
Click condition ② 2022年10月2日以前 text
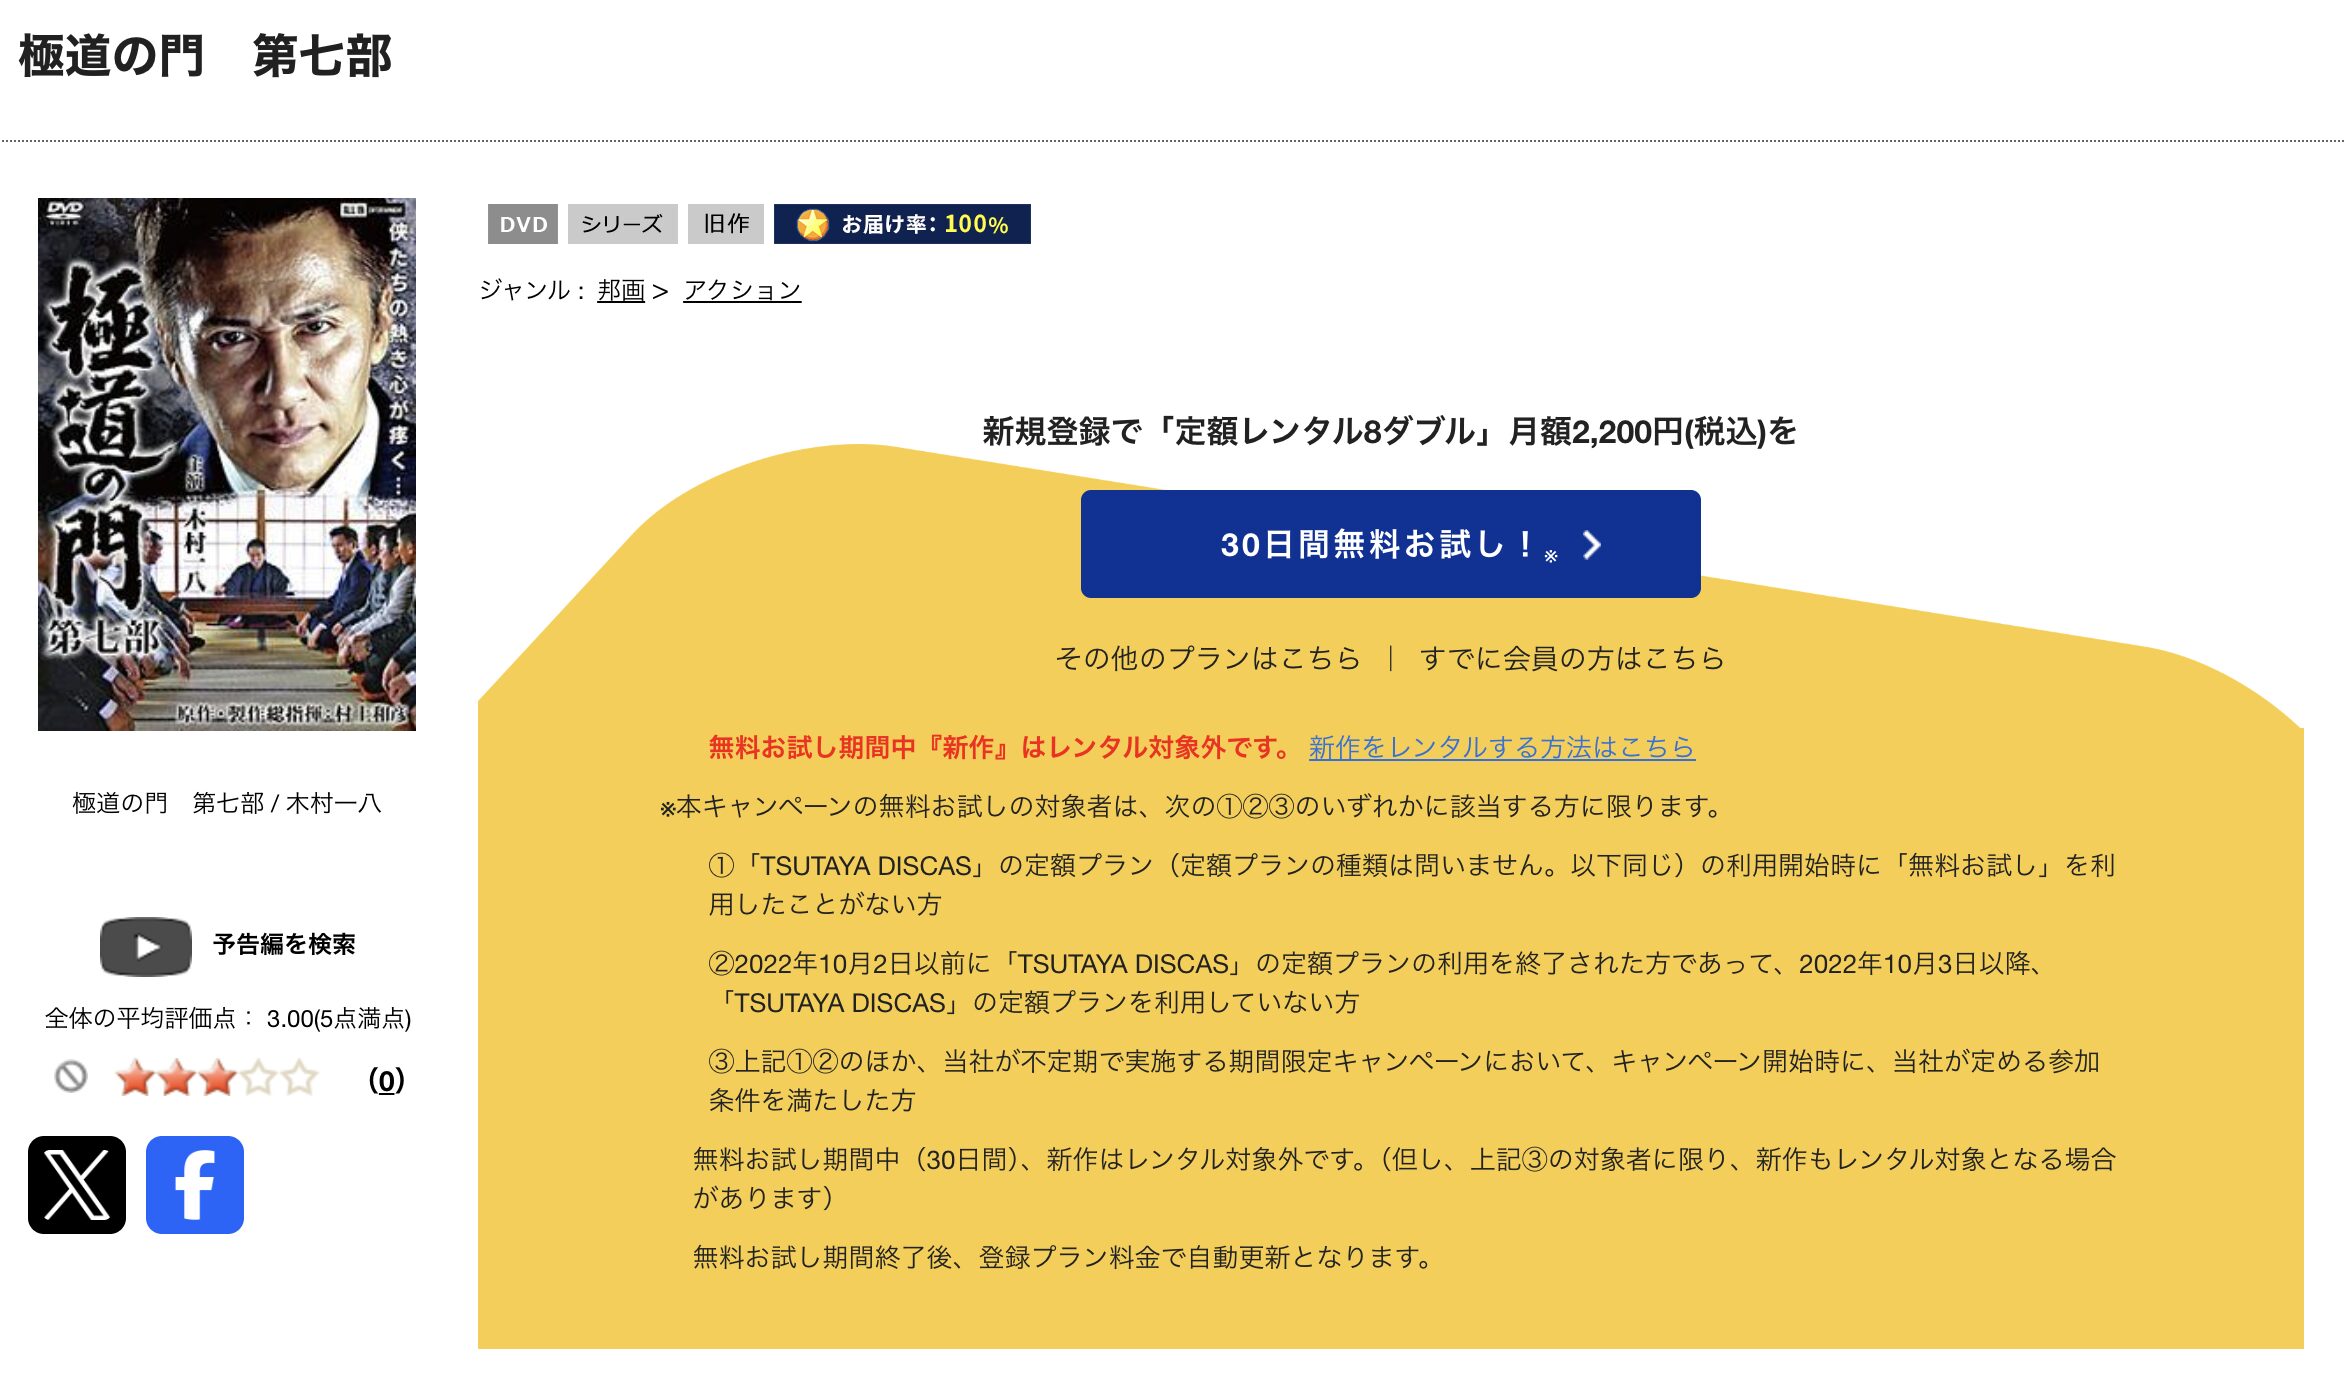point(1378,982)
